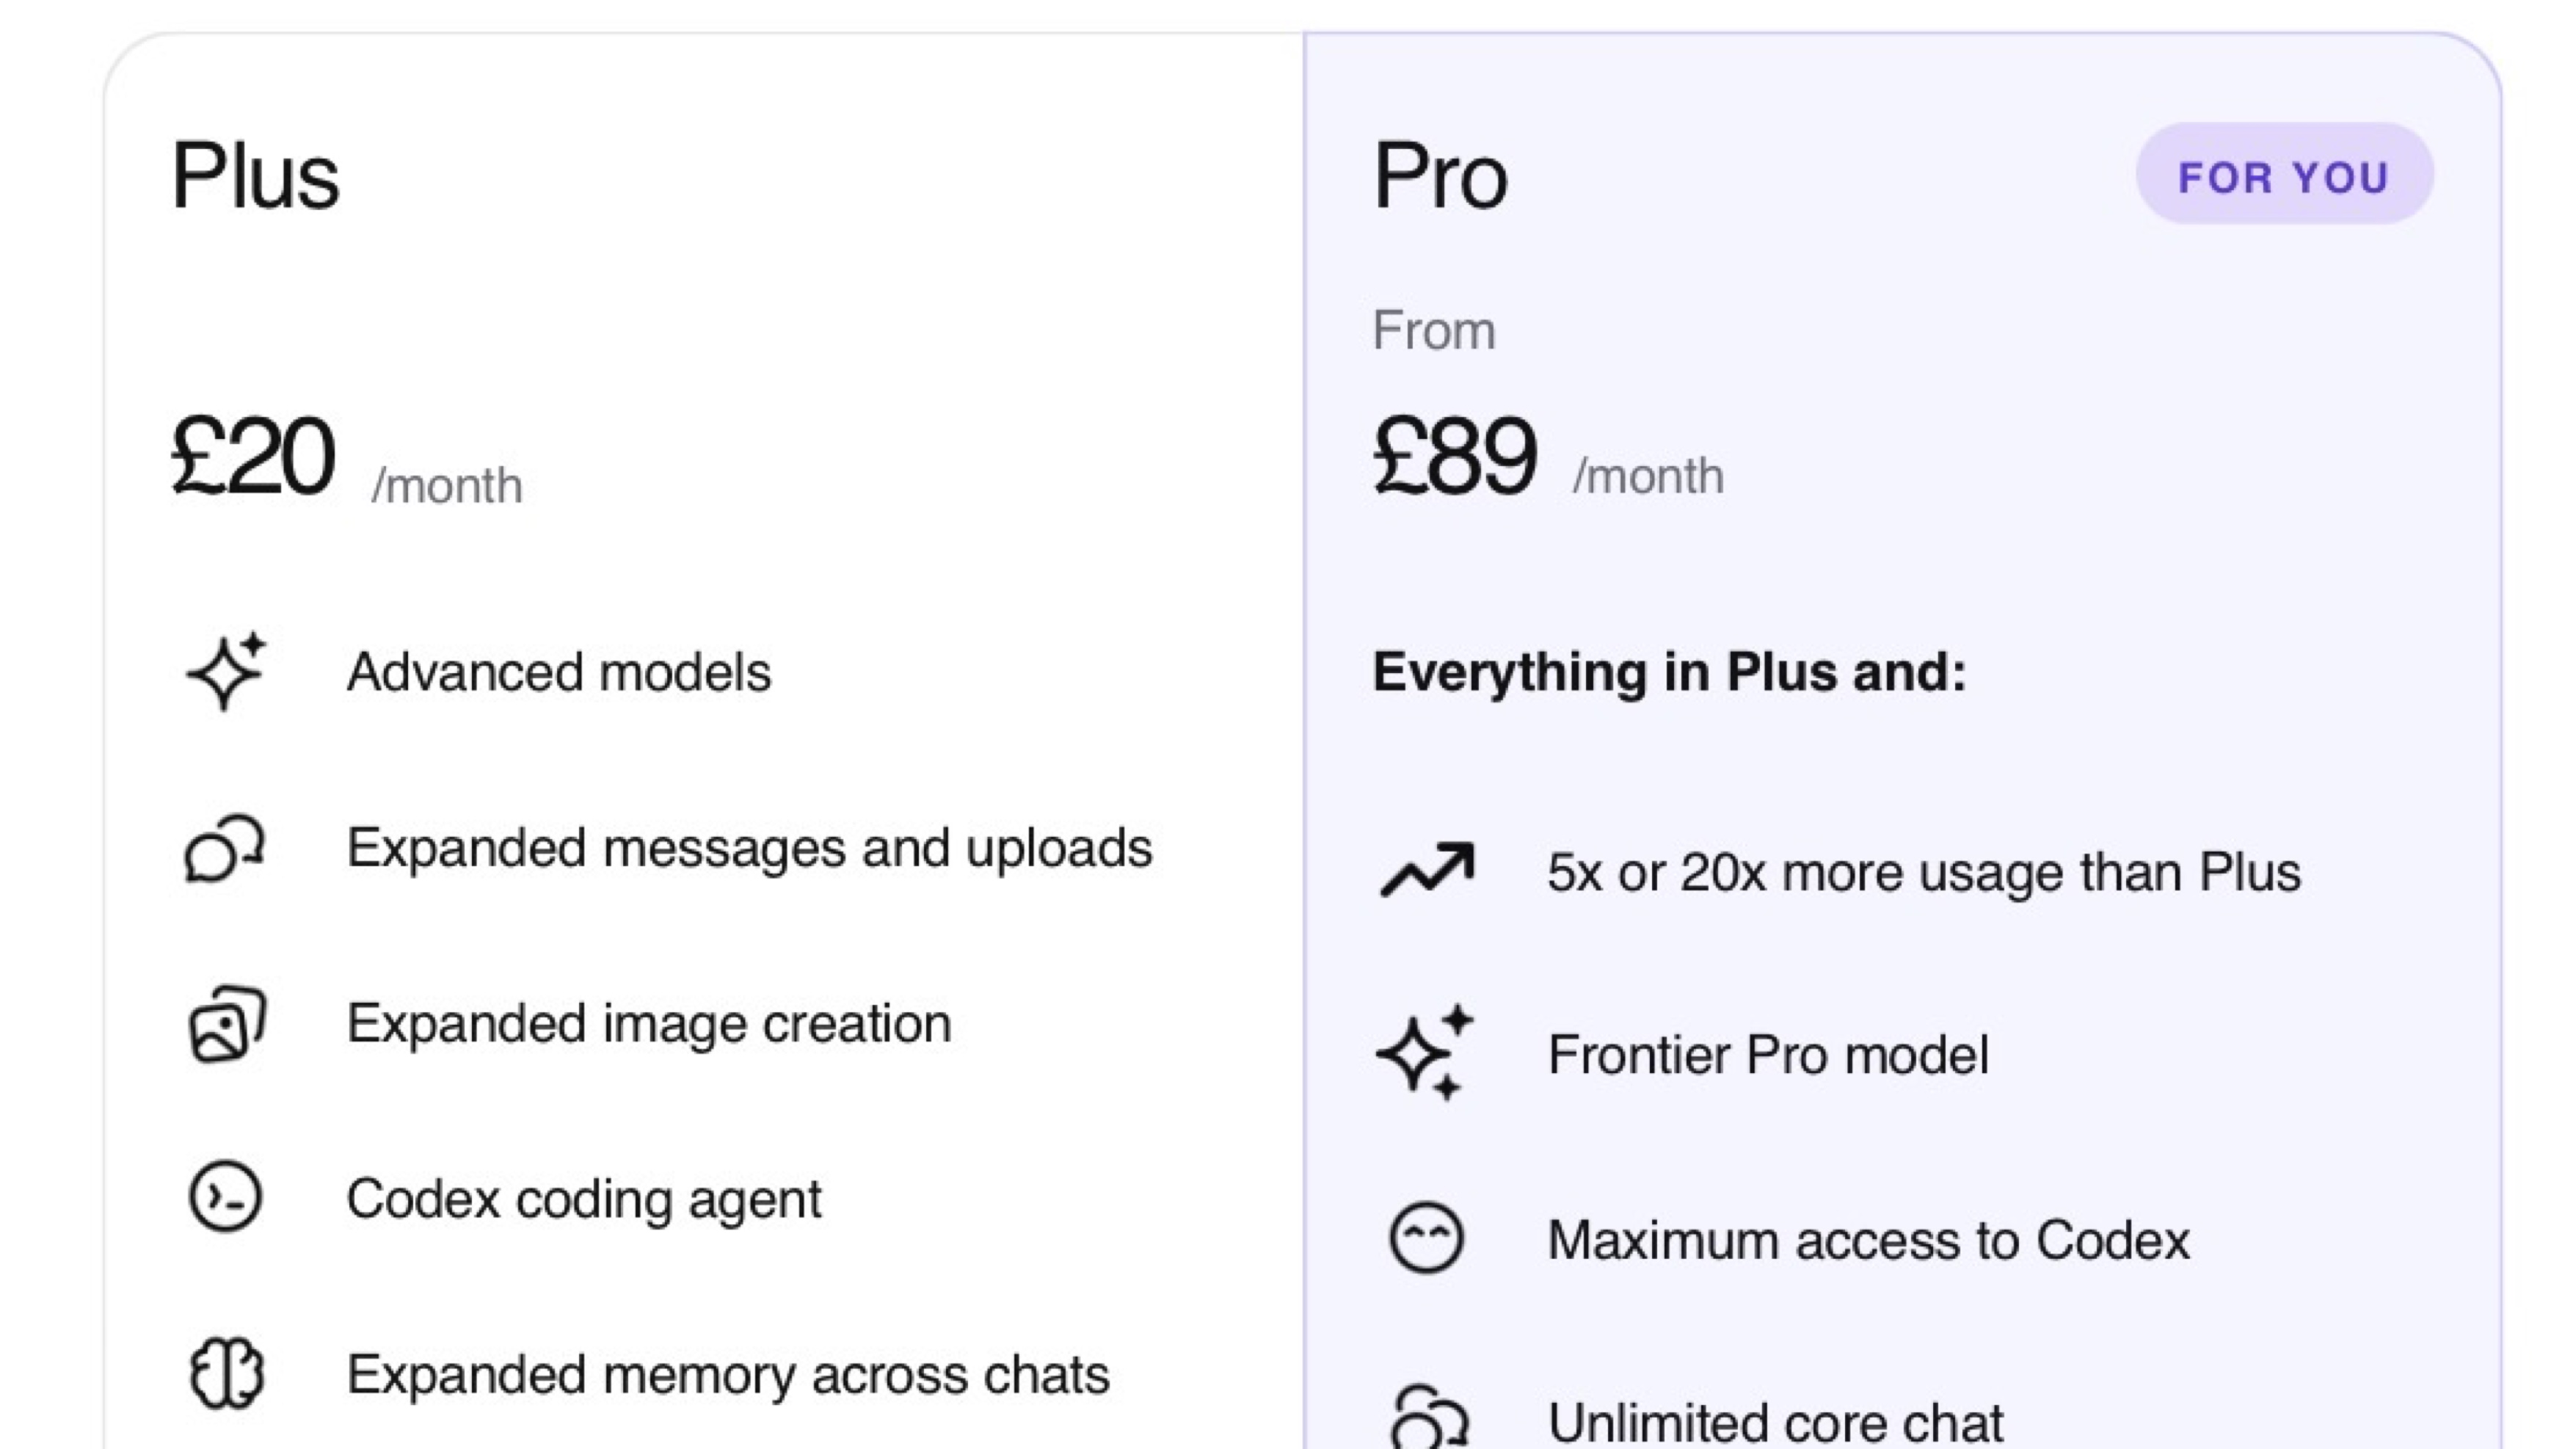Click the £89 per month price

tap(1456, 459)
